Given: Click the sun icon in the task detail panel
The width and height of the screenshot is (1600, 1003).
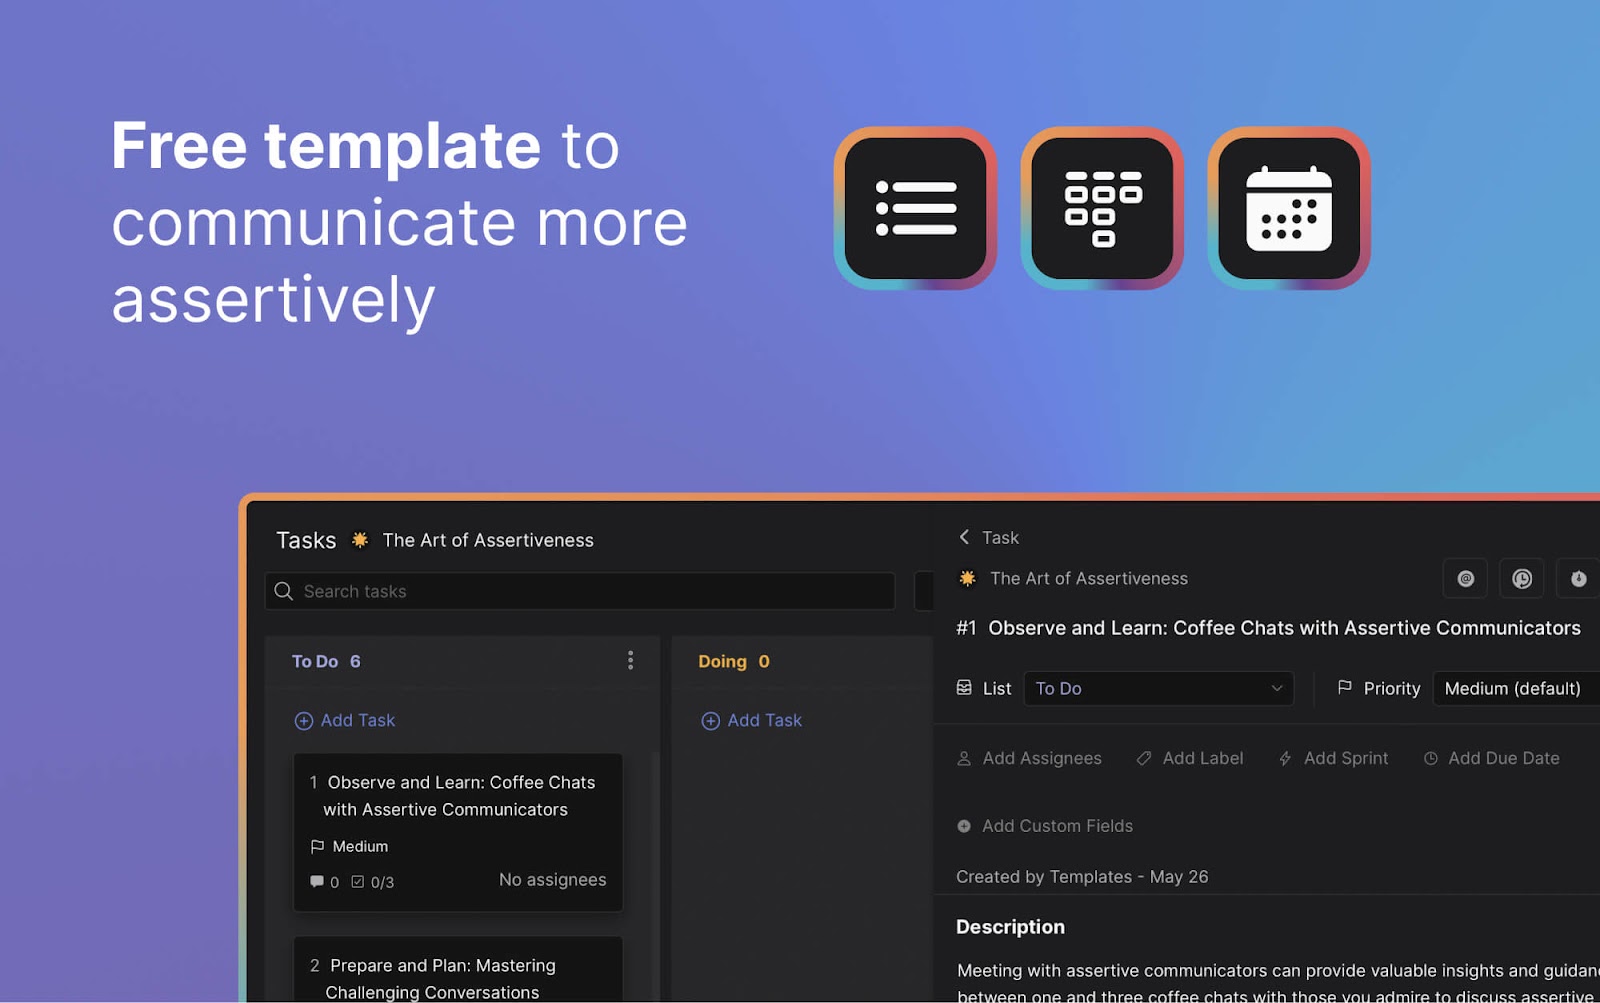Looking at the screenshot, I should [x=967, y=578].
